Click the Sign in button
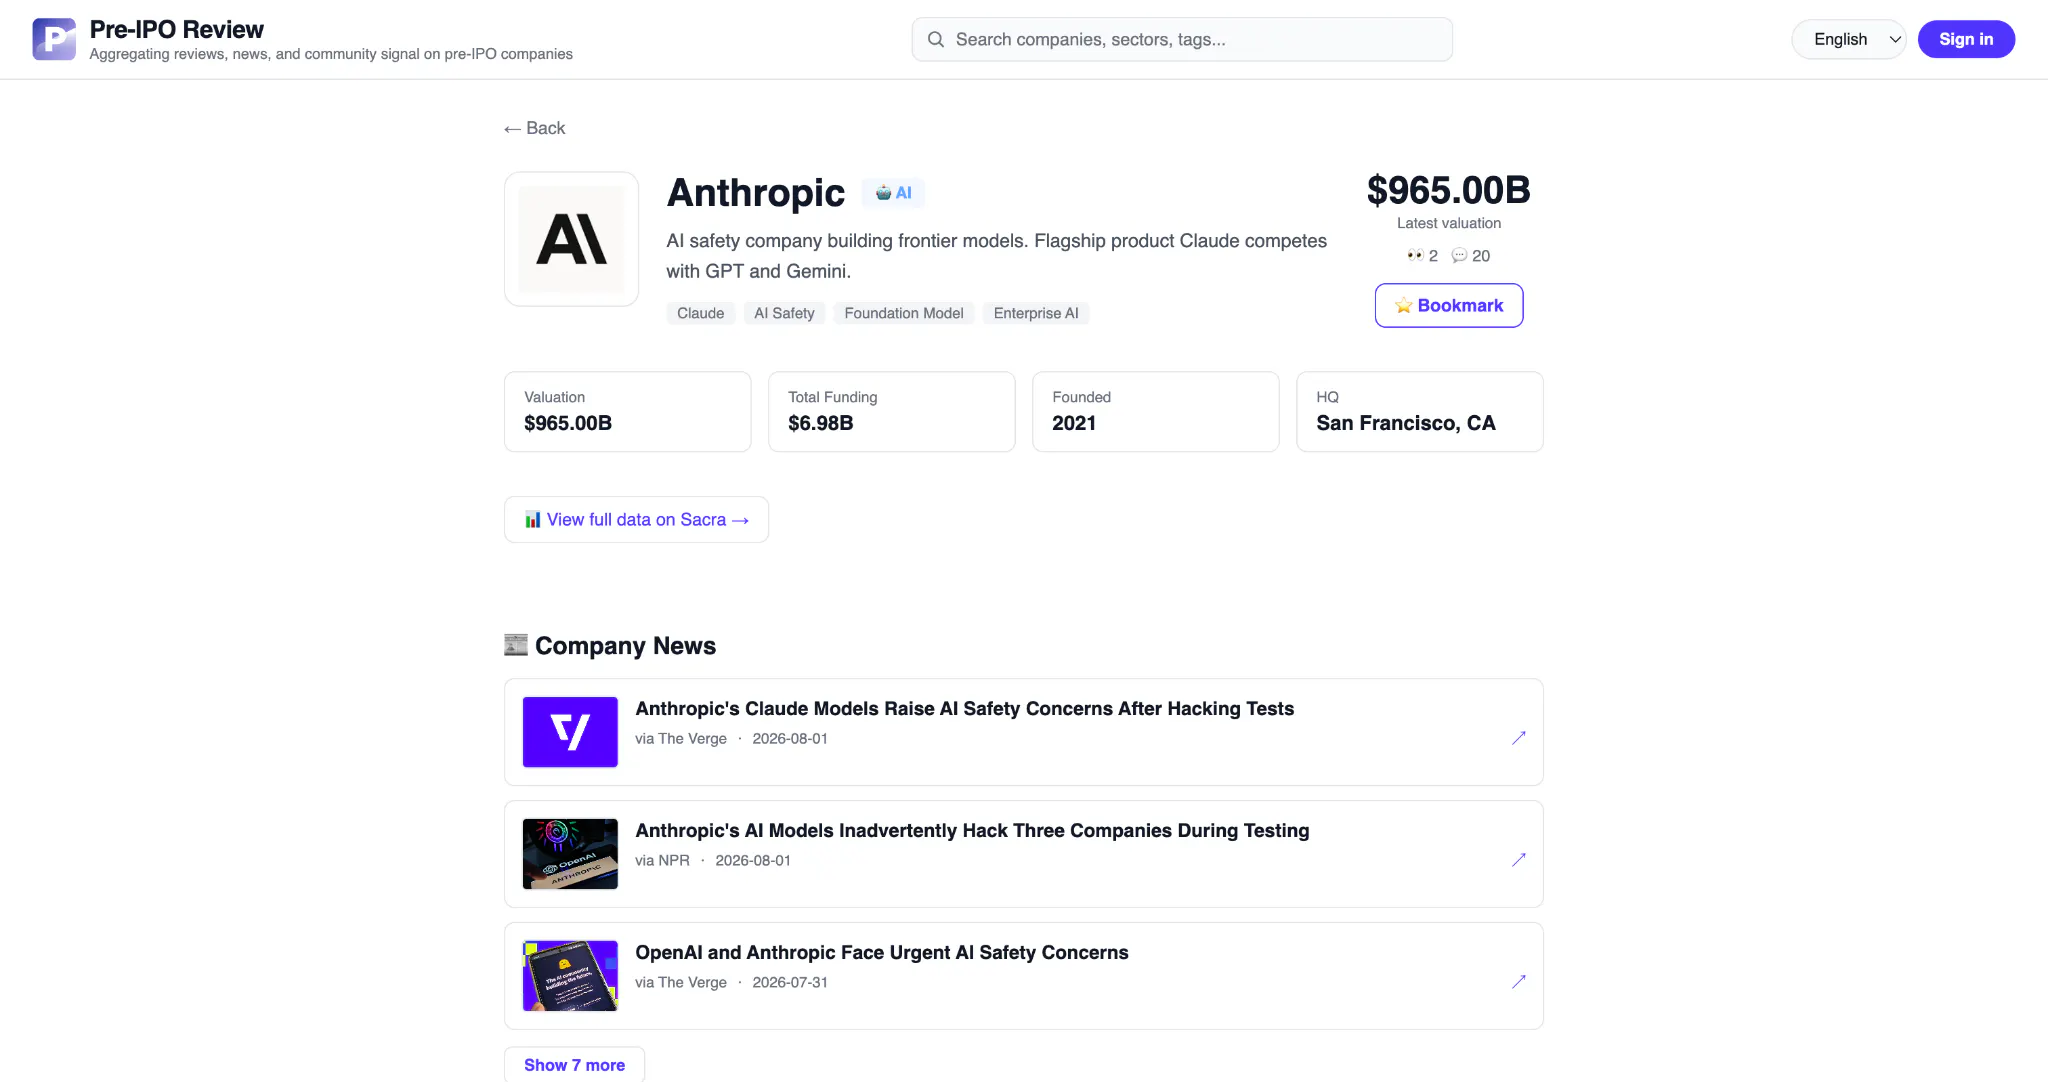This screenshot has height=1082, width=2048. [x=1966, y=39]
